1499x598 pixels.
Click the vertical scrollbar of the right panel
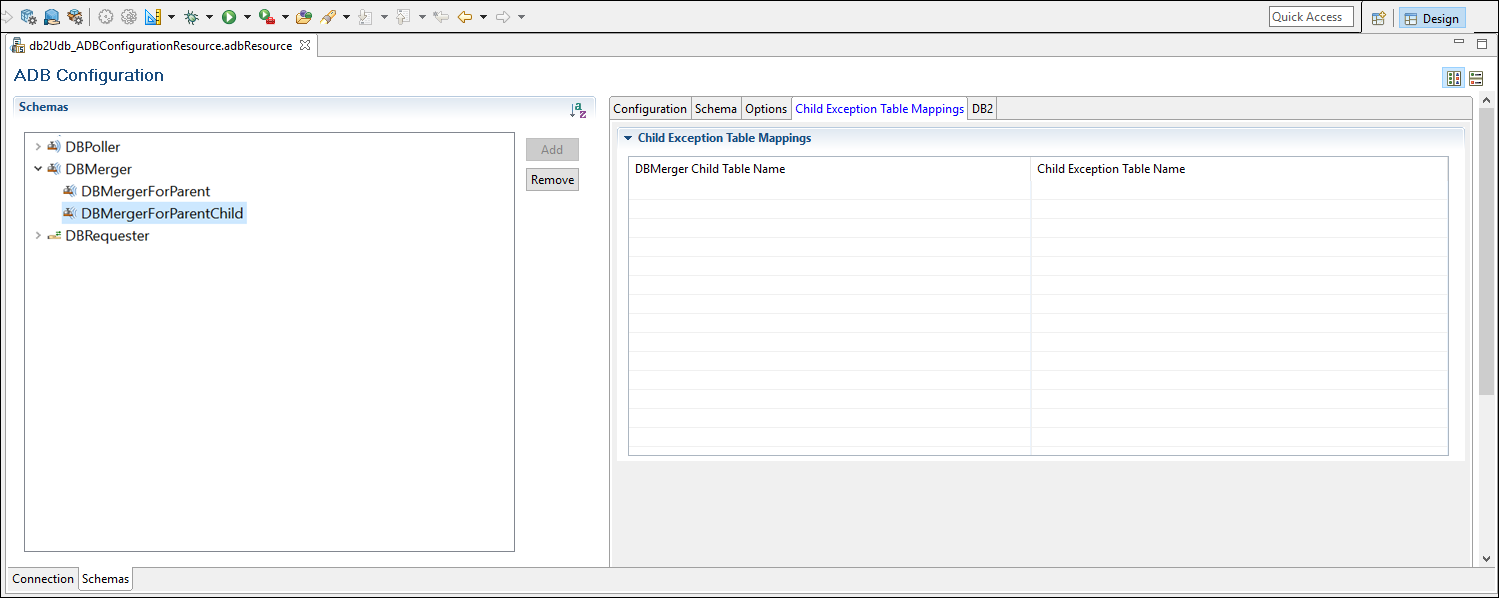(1486, 250)
